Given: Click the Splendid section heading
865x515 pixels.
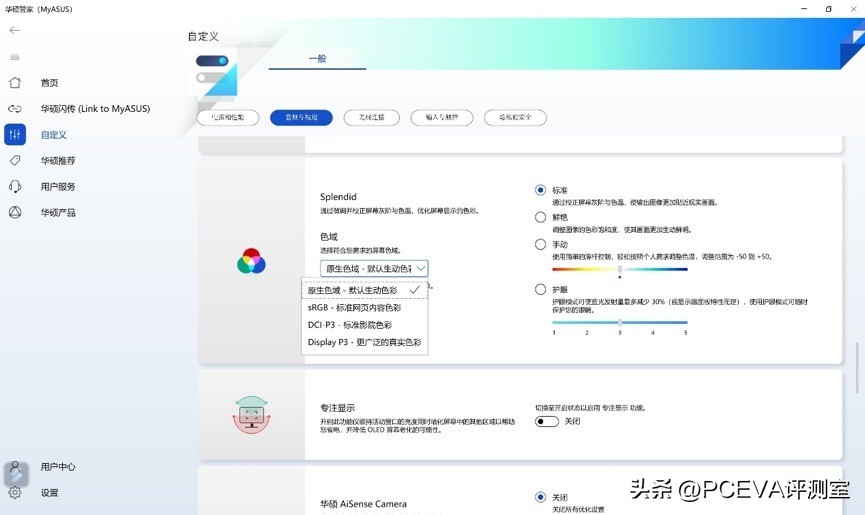Looking at the screenshot, I should point(338,197).
